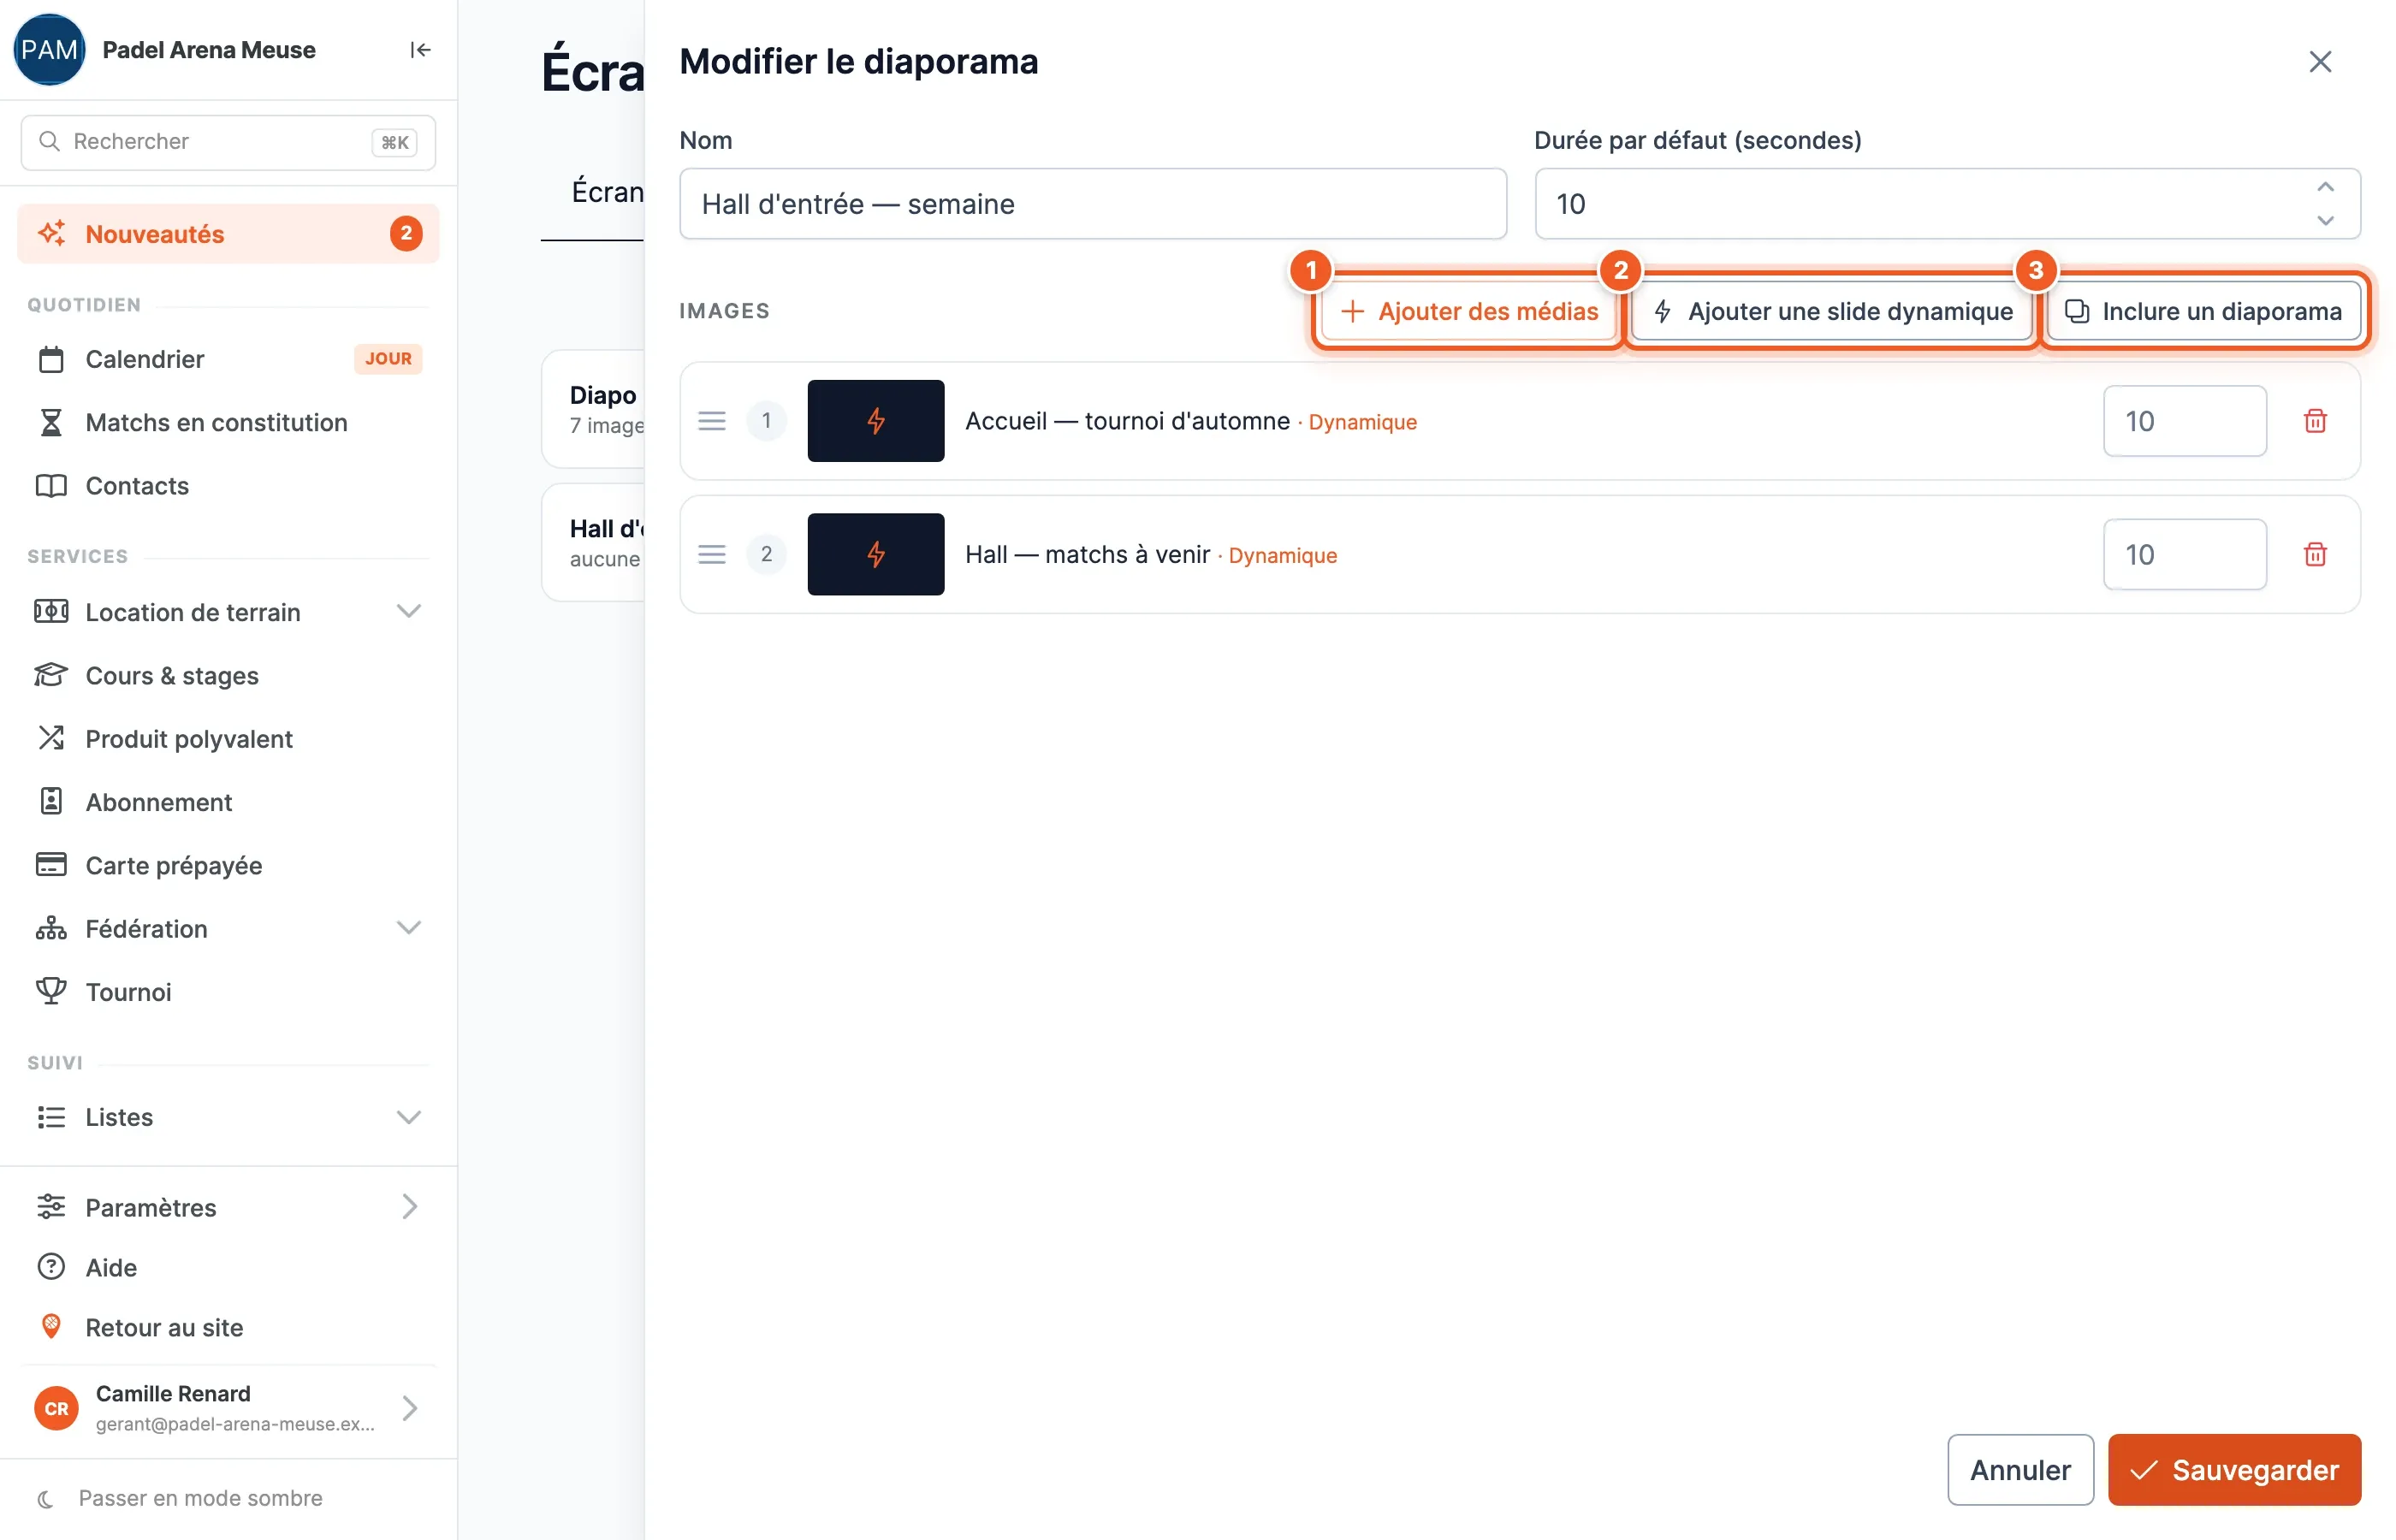Edit the Nom field Hall d'entrée — semaine

[1092, 204]
